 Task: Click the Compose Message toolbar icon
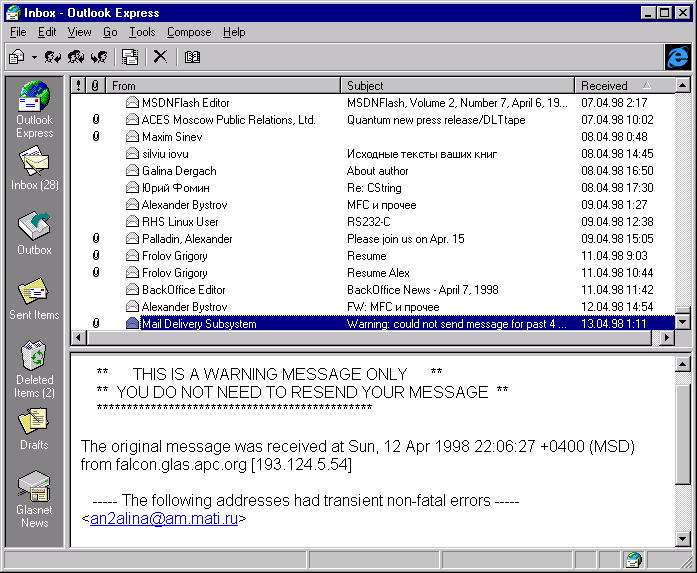[x=17, y=57]
